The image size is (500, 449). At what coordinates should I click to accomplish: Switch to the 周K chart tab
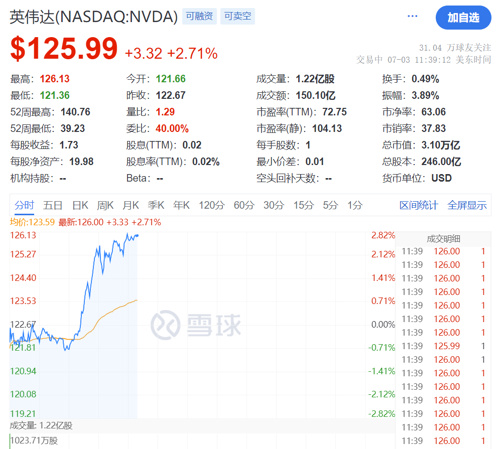pos(105,205)
